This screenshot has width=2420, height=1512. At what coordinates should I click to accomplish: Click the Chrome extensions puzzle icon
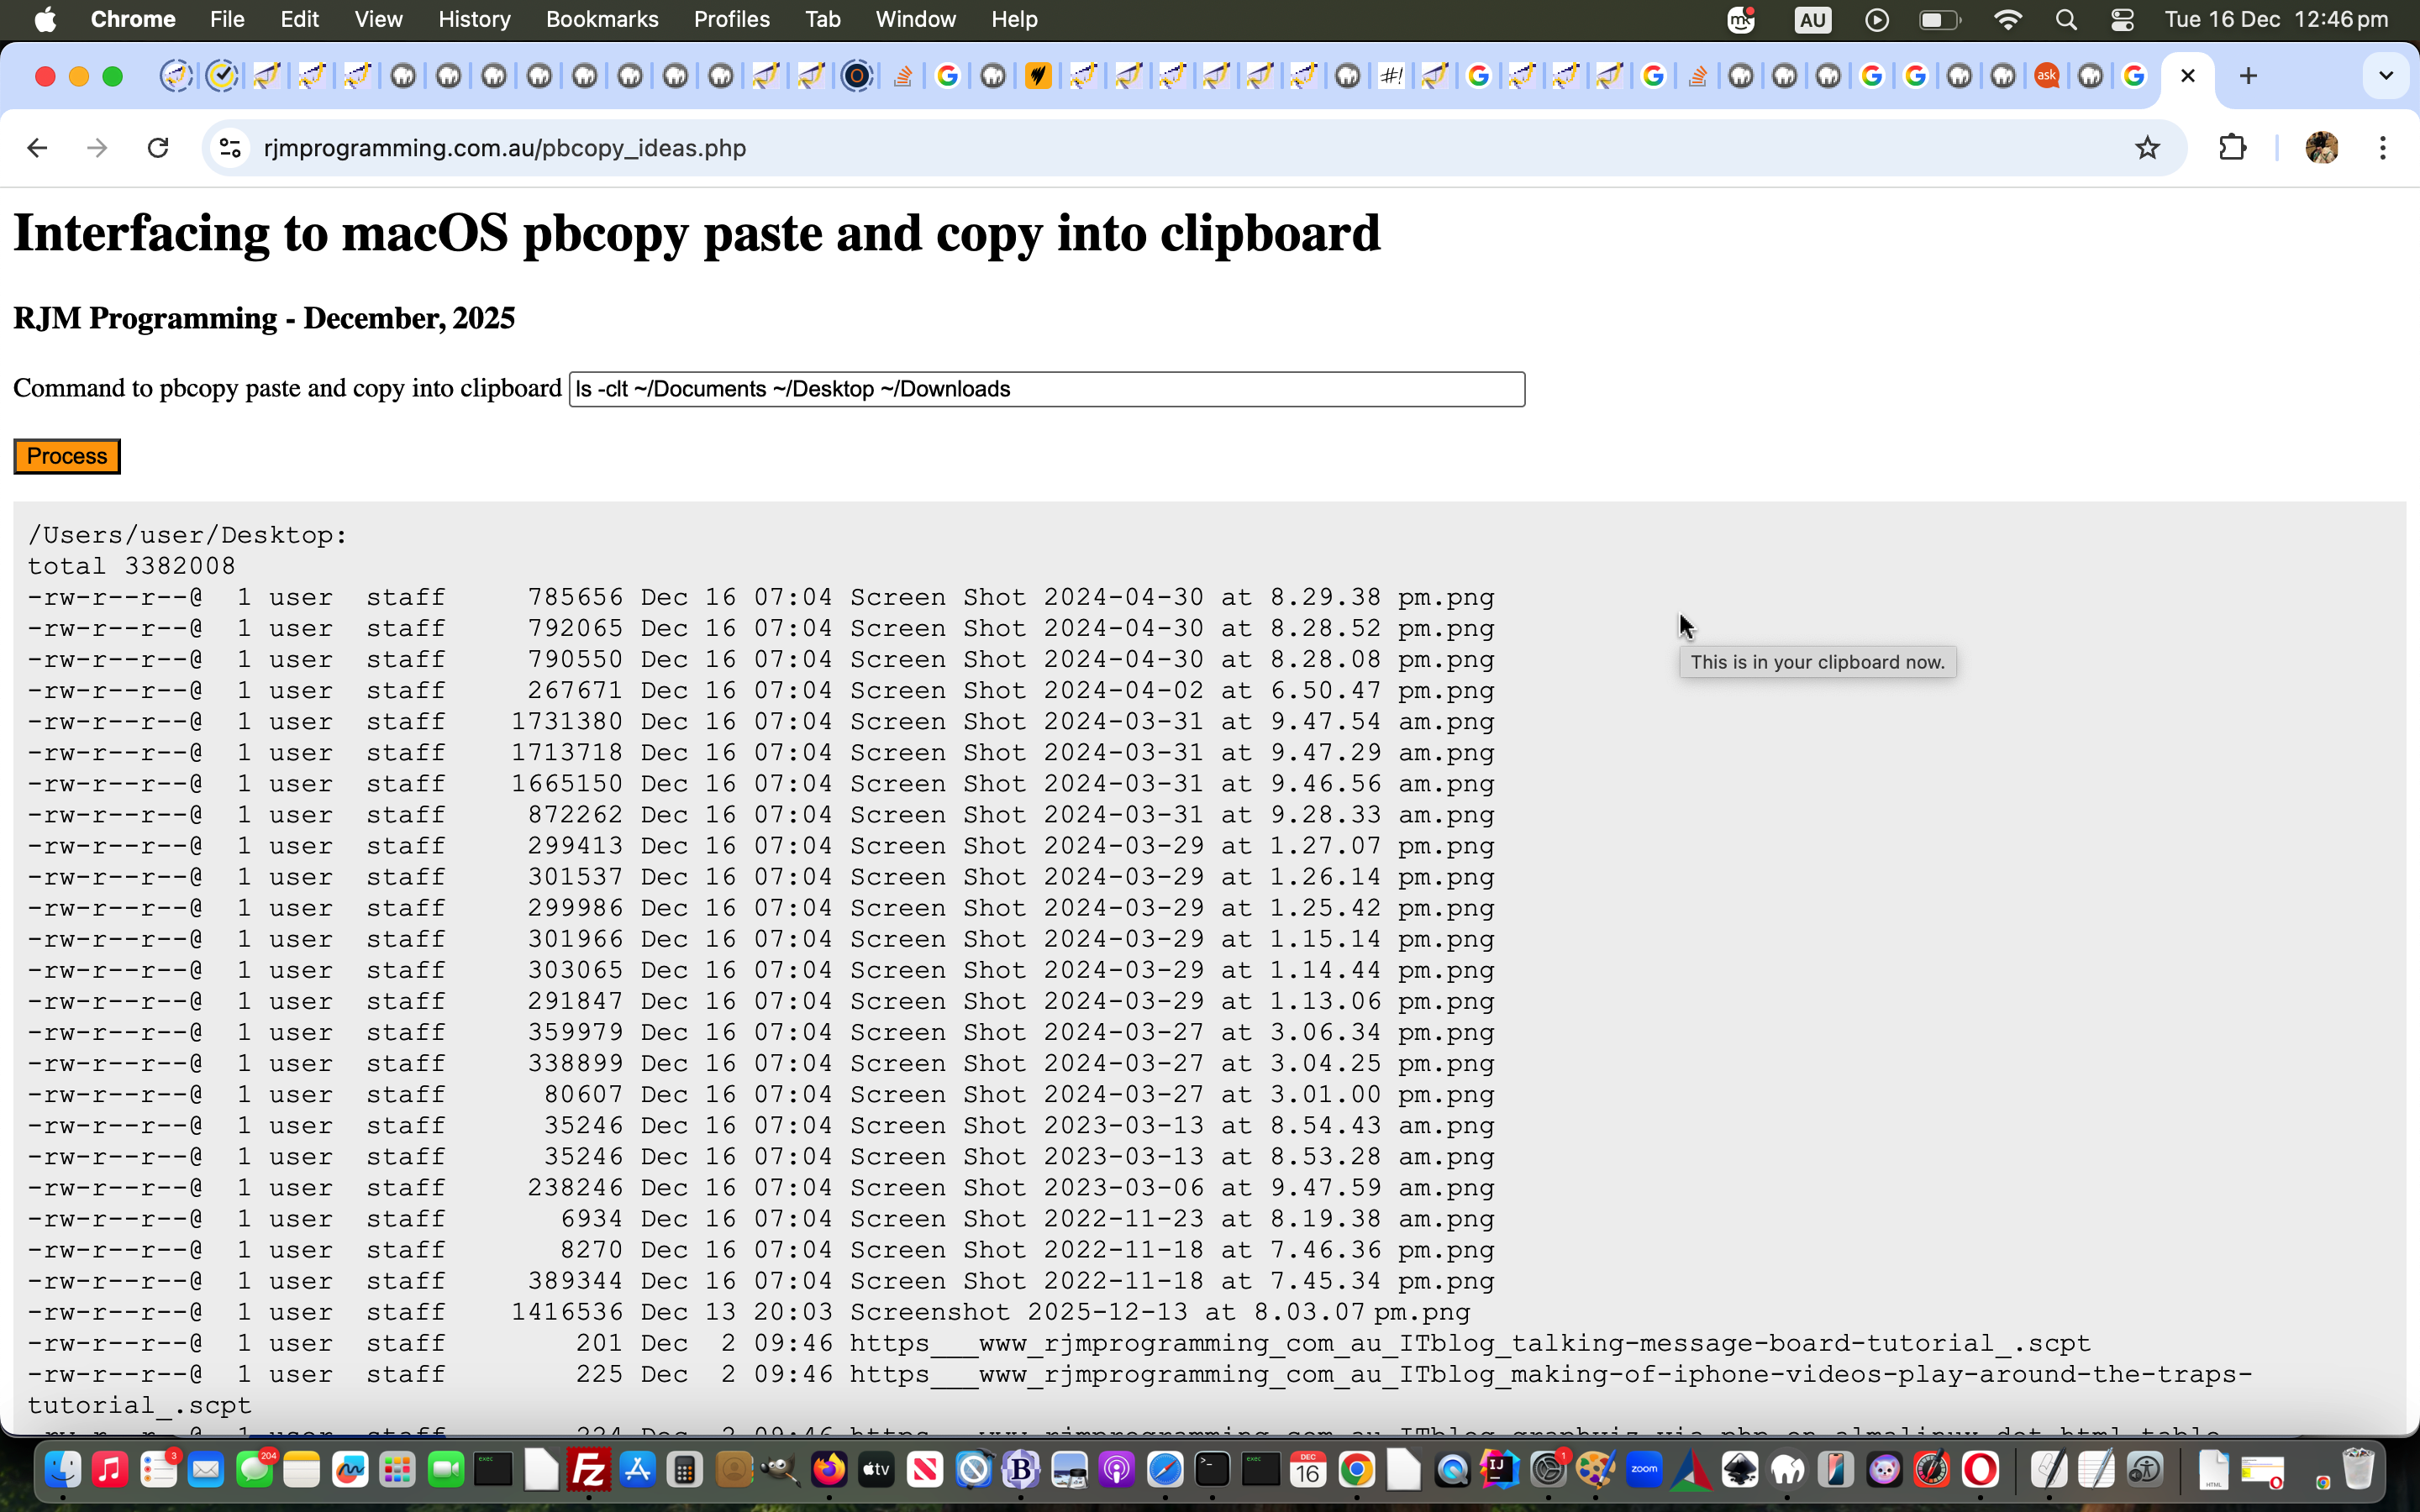click(x=2233, y=147)
